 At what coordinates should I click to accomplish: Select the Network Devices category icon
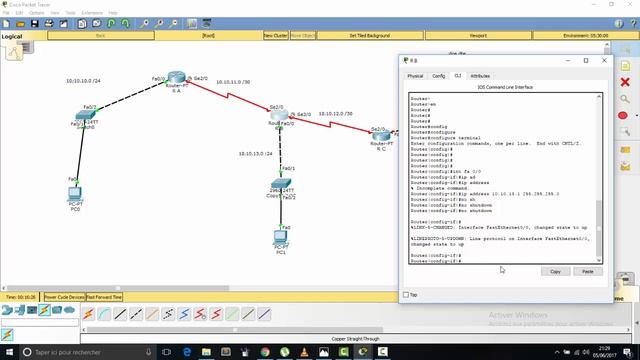tap(7, 310)
